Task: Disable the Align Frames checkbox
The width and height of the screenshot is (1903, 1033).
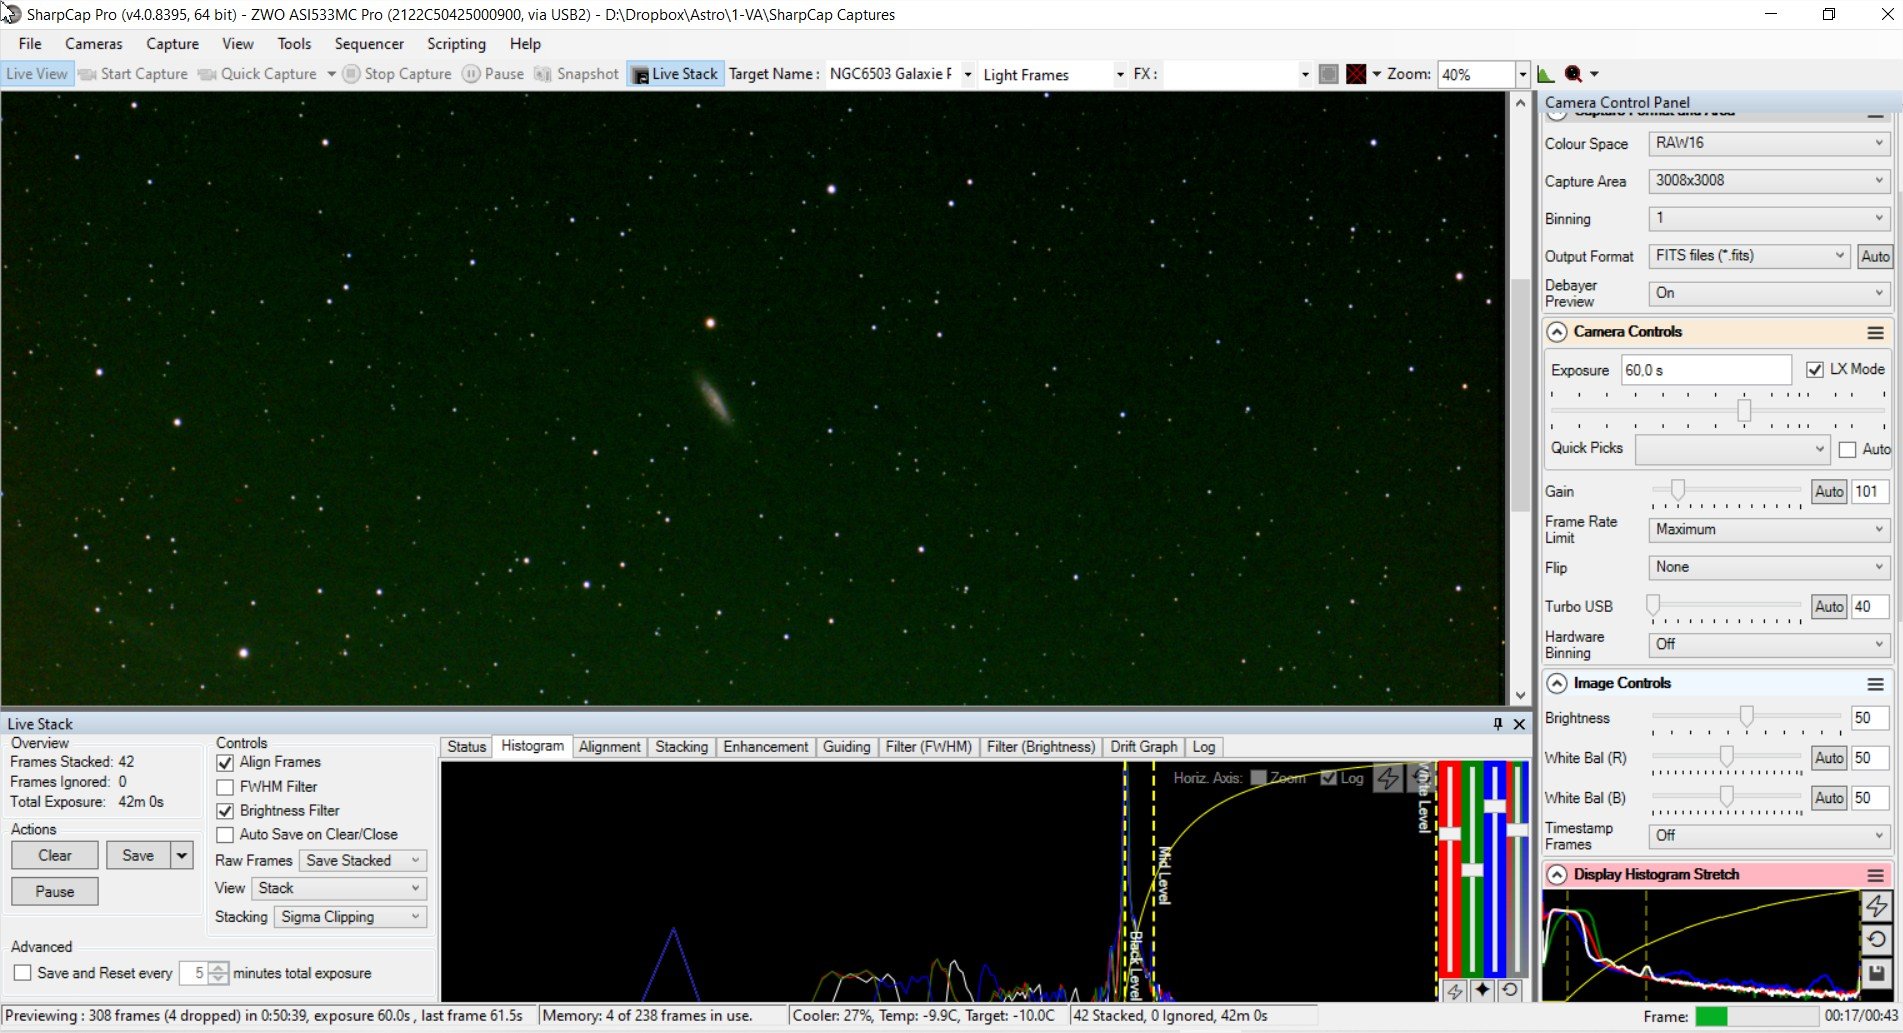Action: tap(225, 763)
